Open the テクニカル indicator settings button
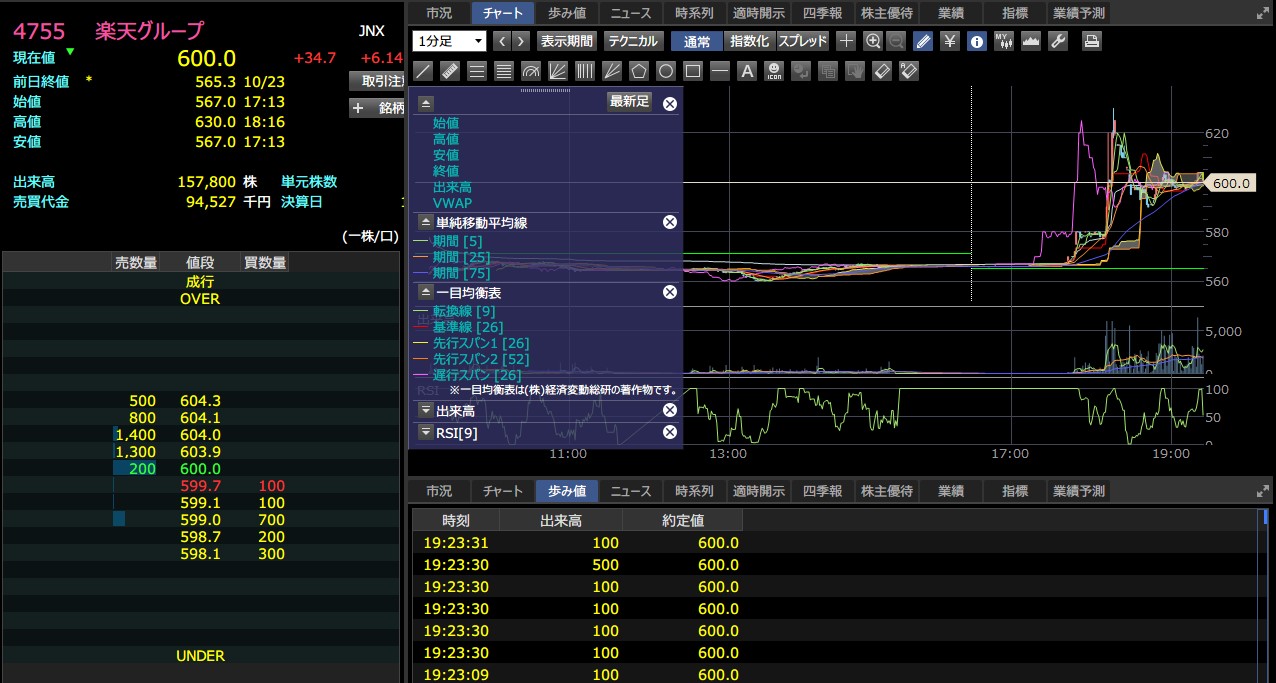Viewport: 1276px width, 683px height. pos(633,41)
